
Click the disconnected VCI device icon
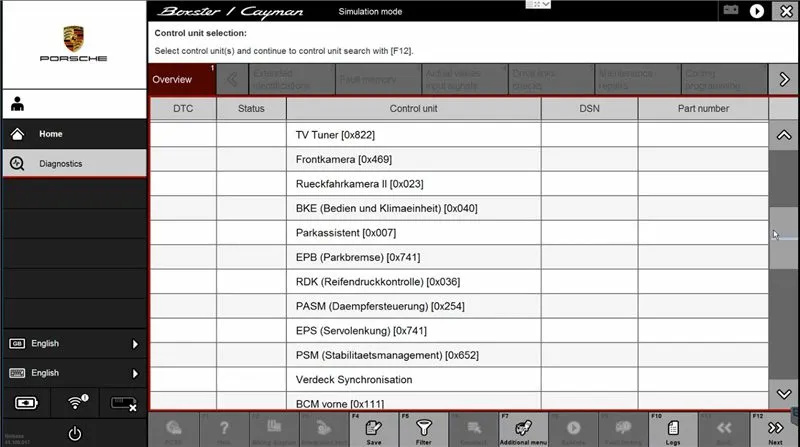click(x=123, y=404)
